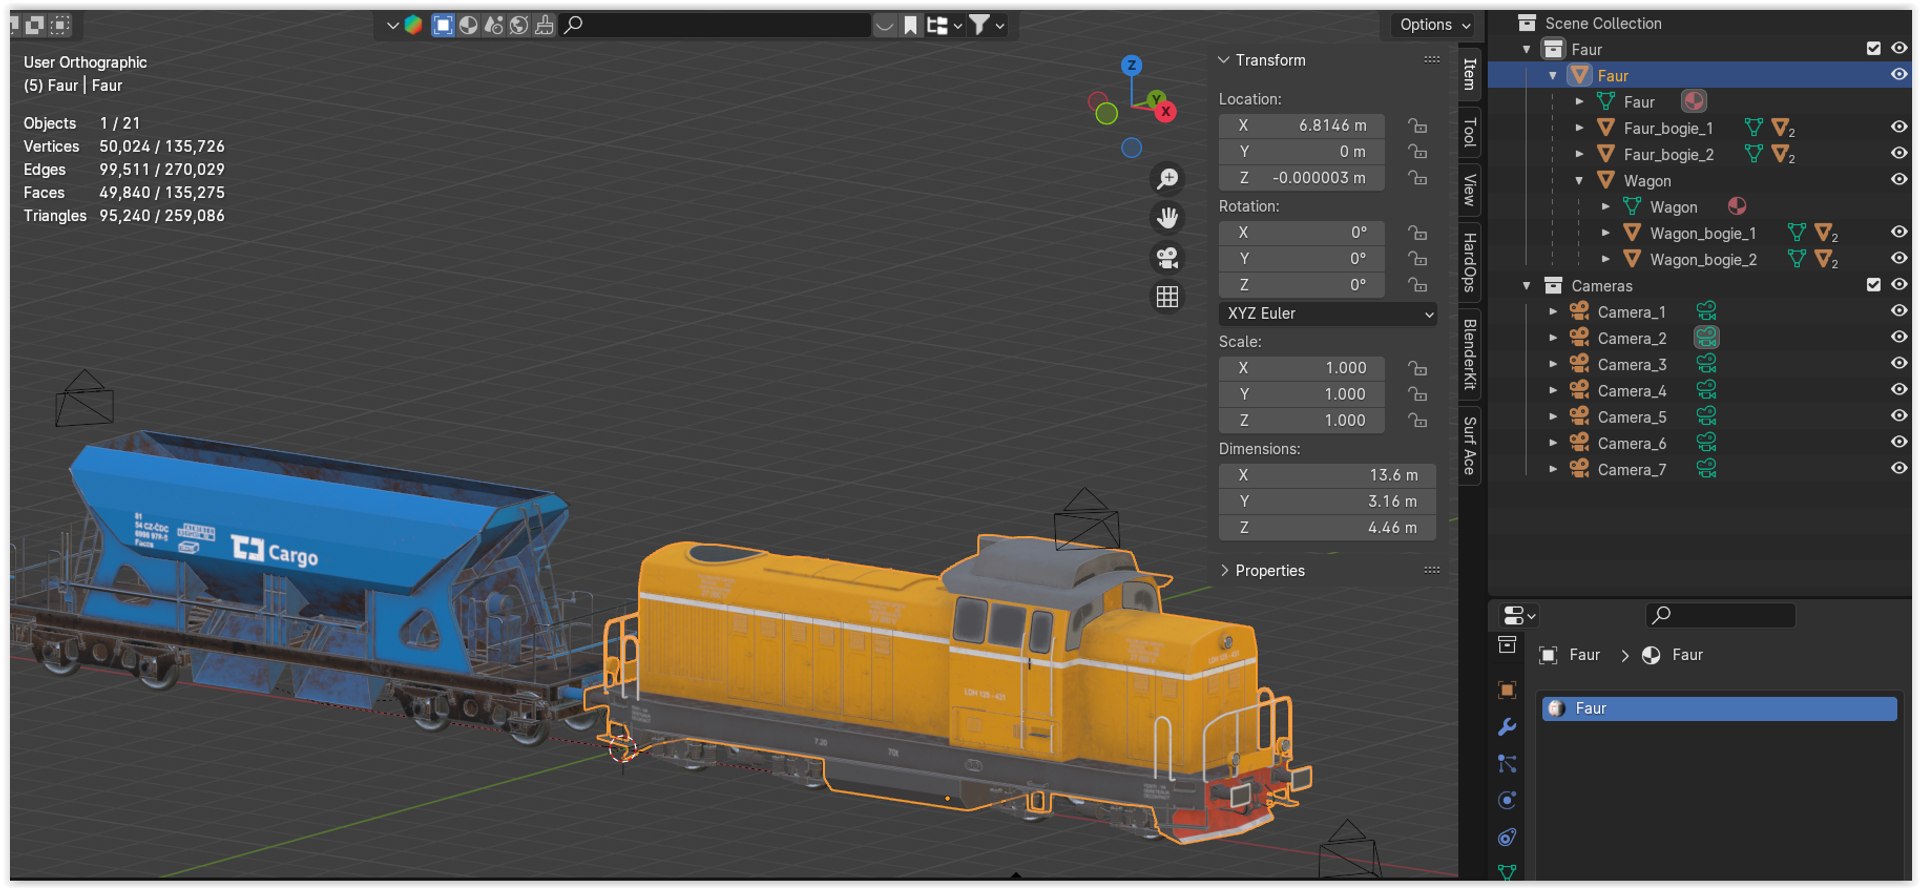Toggle visibility of Cameras collection

(x=1898, y=285)
